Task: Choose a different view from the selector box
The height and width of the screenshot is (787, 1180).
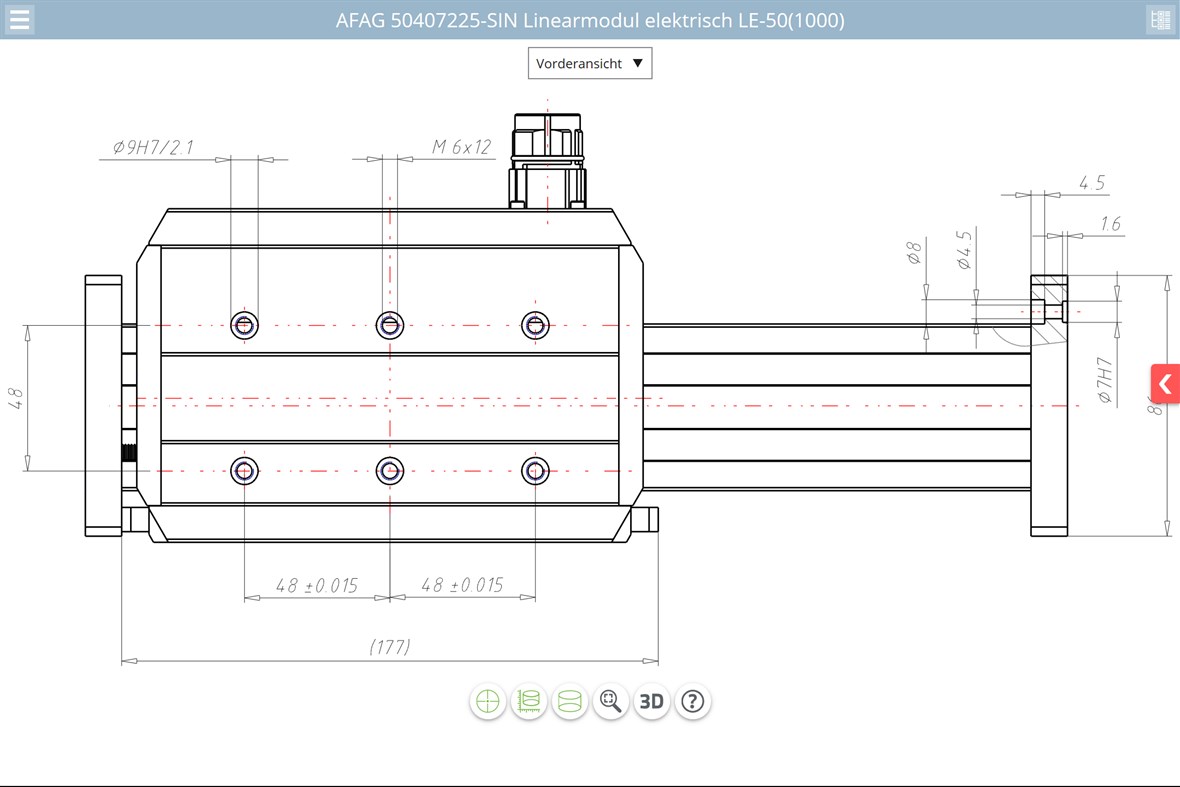Action: [x=590, y=63]
